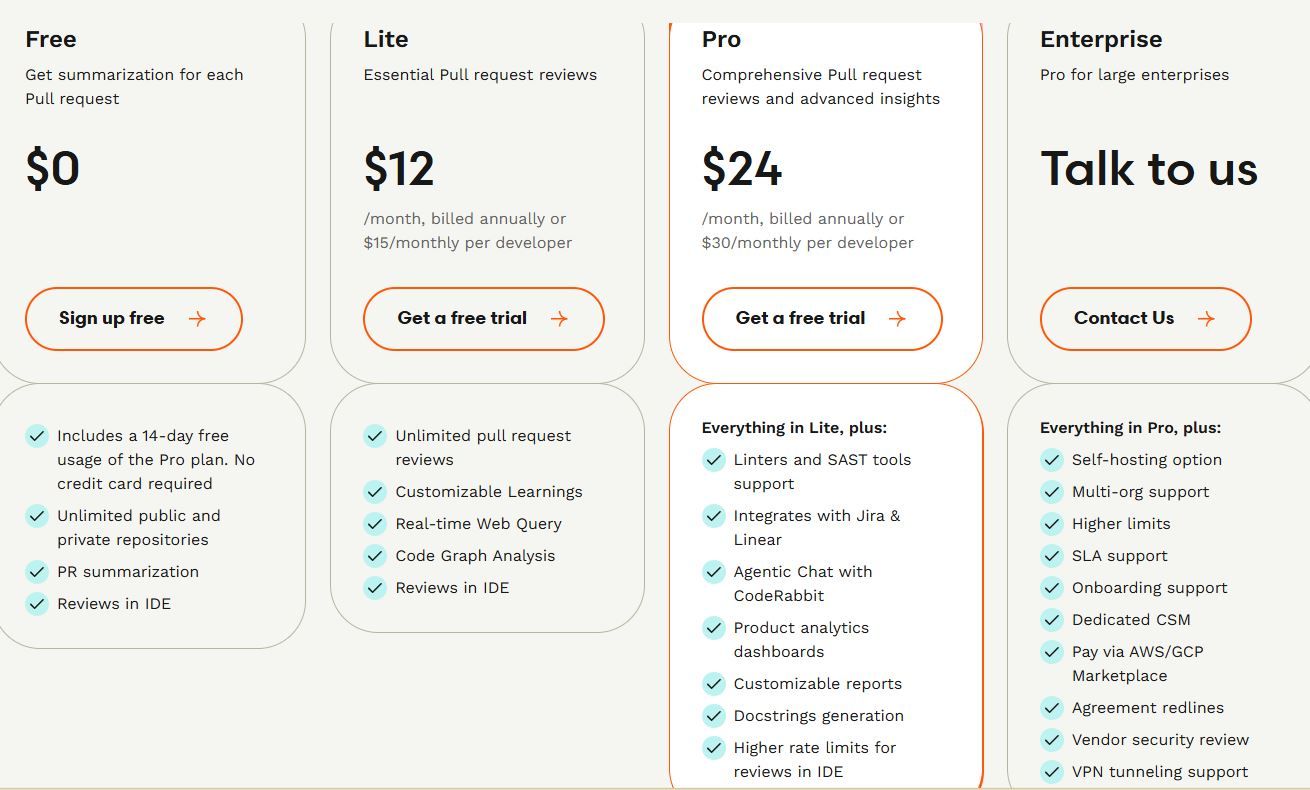Select the Pro plan heading
Screen dimensions: 1310x790
tap(721, 39)
